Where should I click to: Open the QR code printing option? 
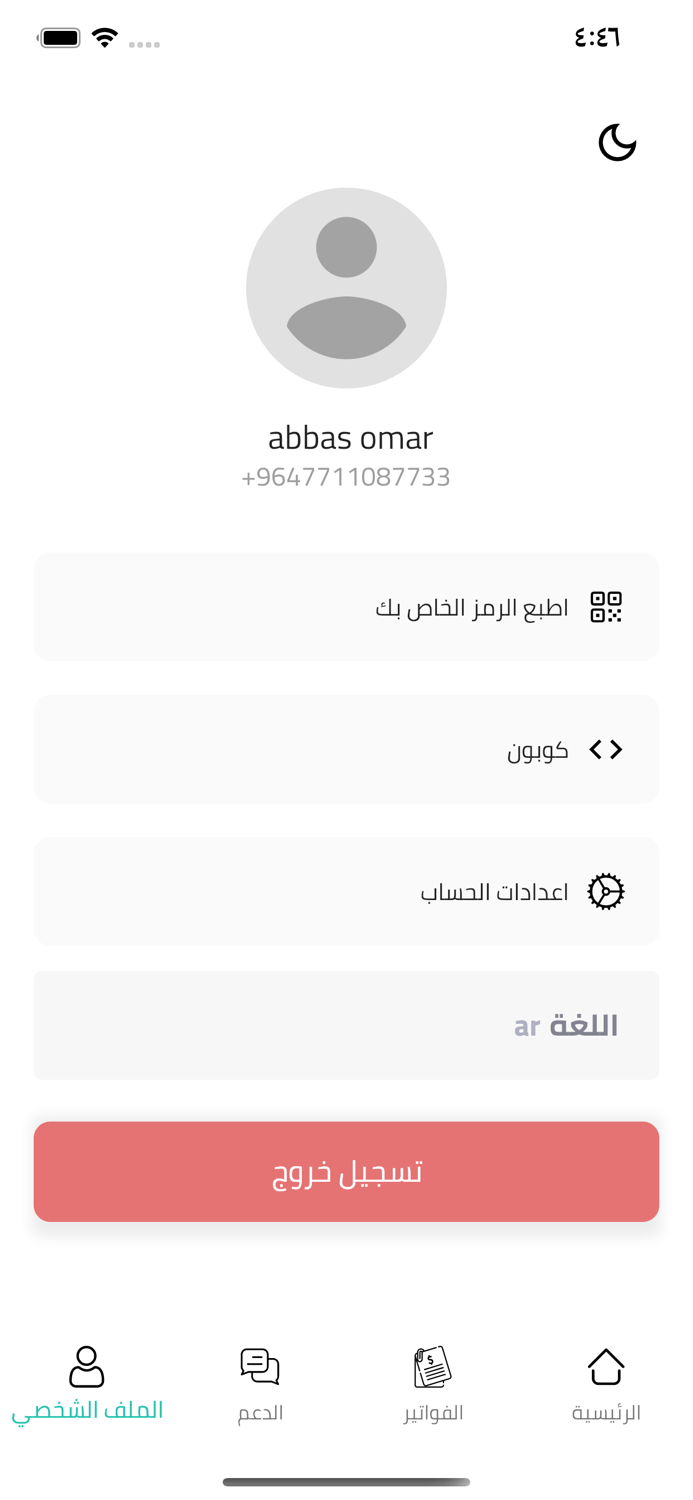coord(606,607)
